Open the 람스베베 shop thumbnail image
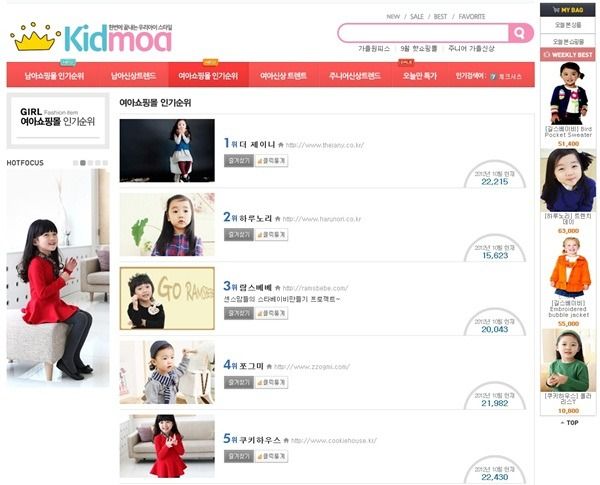The width and height of the screenshot is (600, 485). pos(167,298)
